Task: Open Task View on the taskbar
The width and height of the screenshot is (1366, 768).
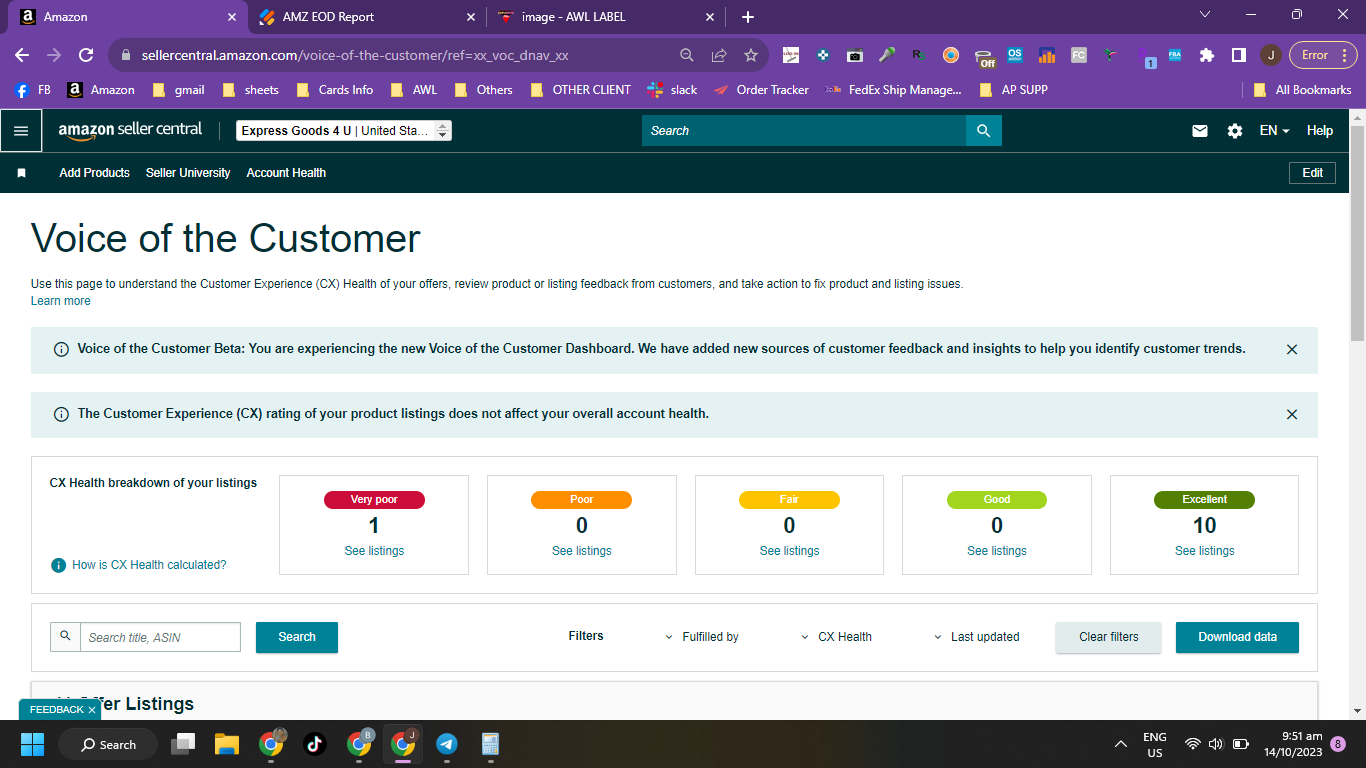Action: (x=183, y=744)
